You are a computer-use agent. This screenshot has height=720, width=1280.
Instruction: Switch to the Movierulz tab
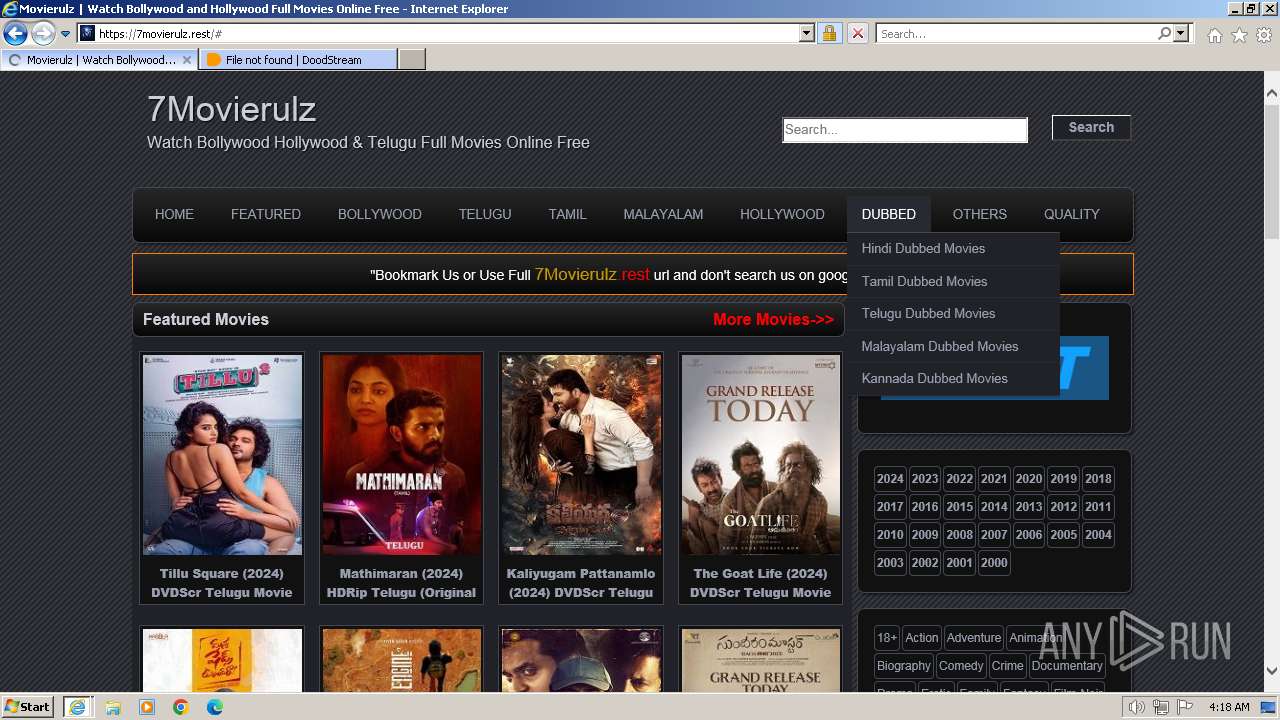tap(98, 60)
